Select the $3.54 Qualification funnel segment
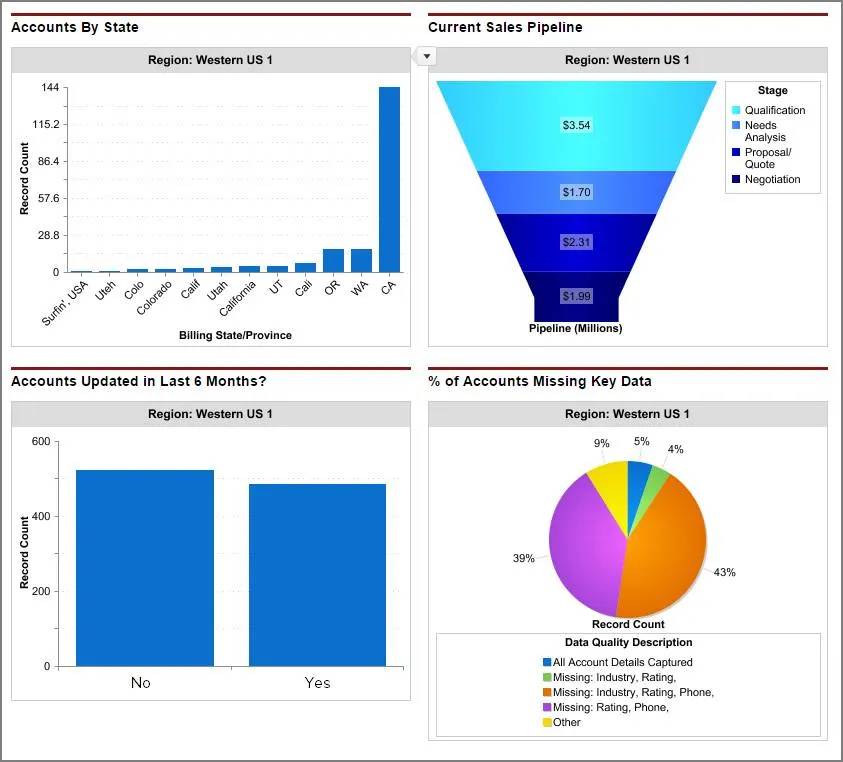Screen dimensions: 843x762 click(x=576, y=125)
